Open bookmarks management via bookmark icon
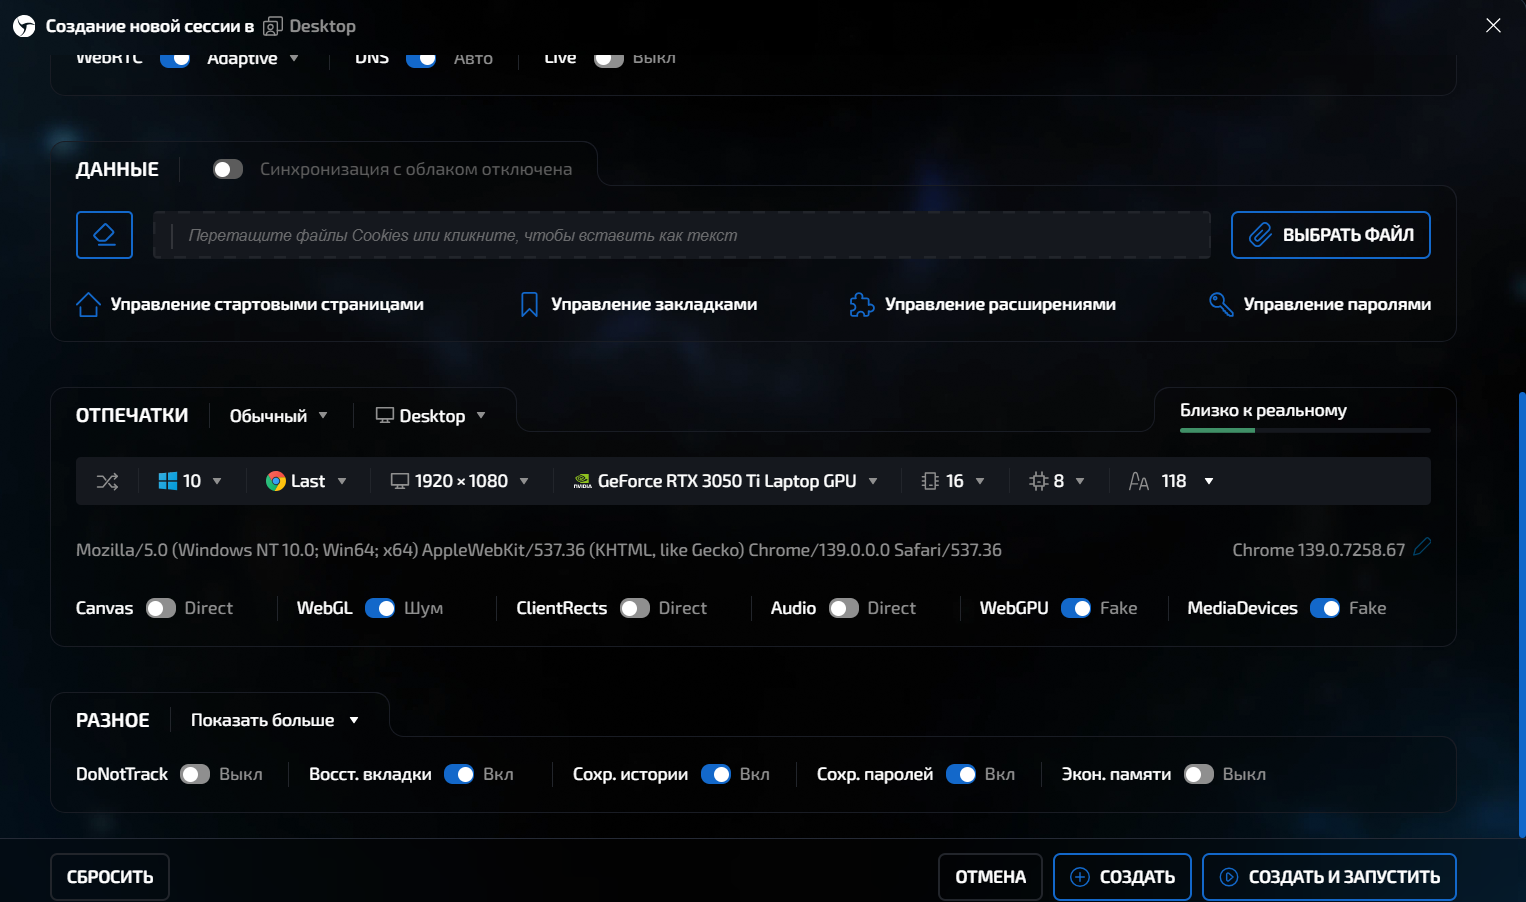Viewport: 1526px width, 902px height. 530,305
